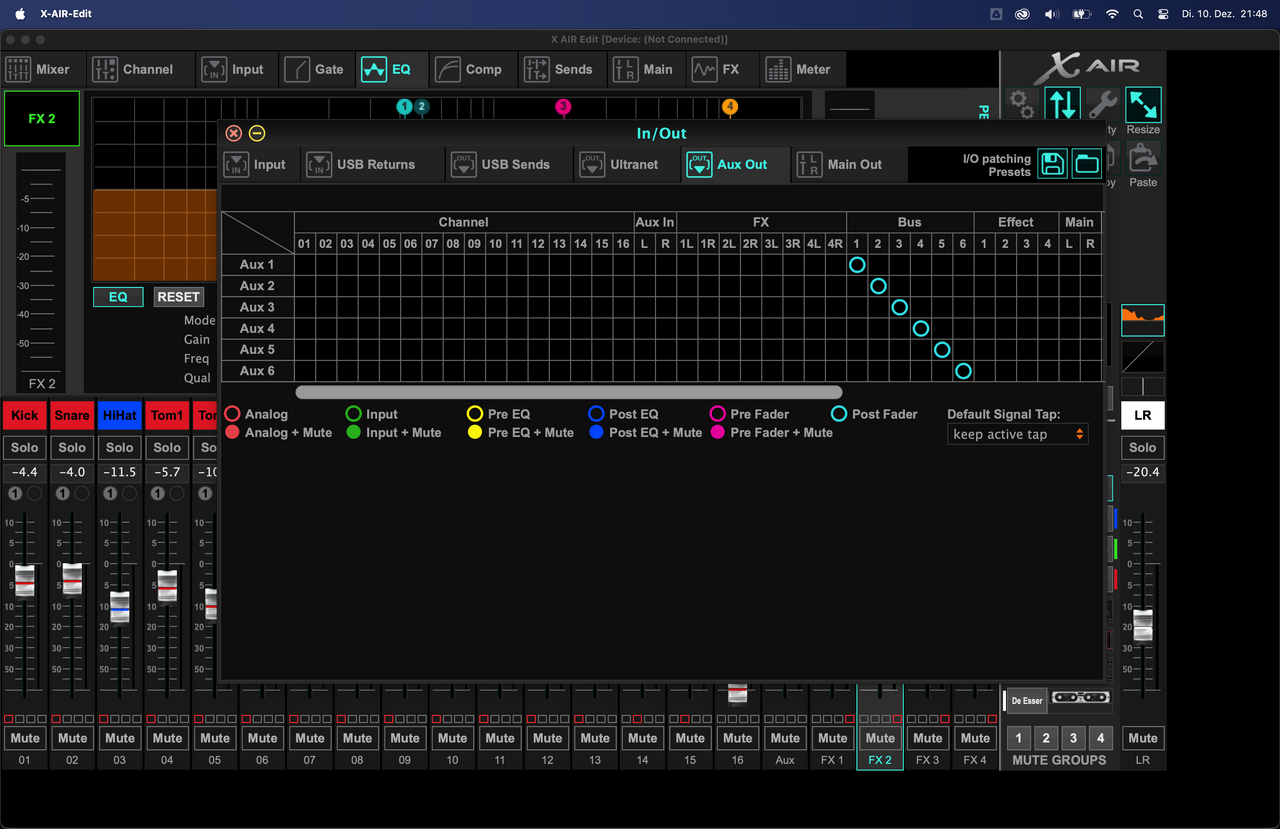
Task: Select EQ band 3 marker
Action: click(563, 106)
